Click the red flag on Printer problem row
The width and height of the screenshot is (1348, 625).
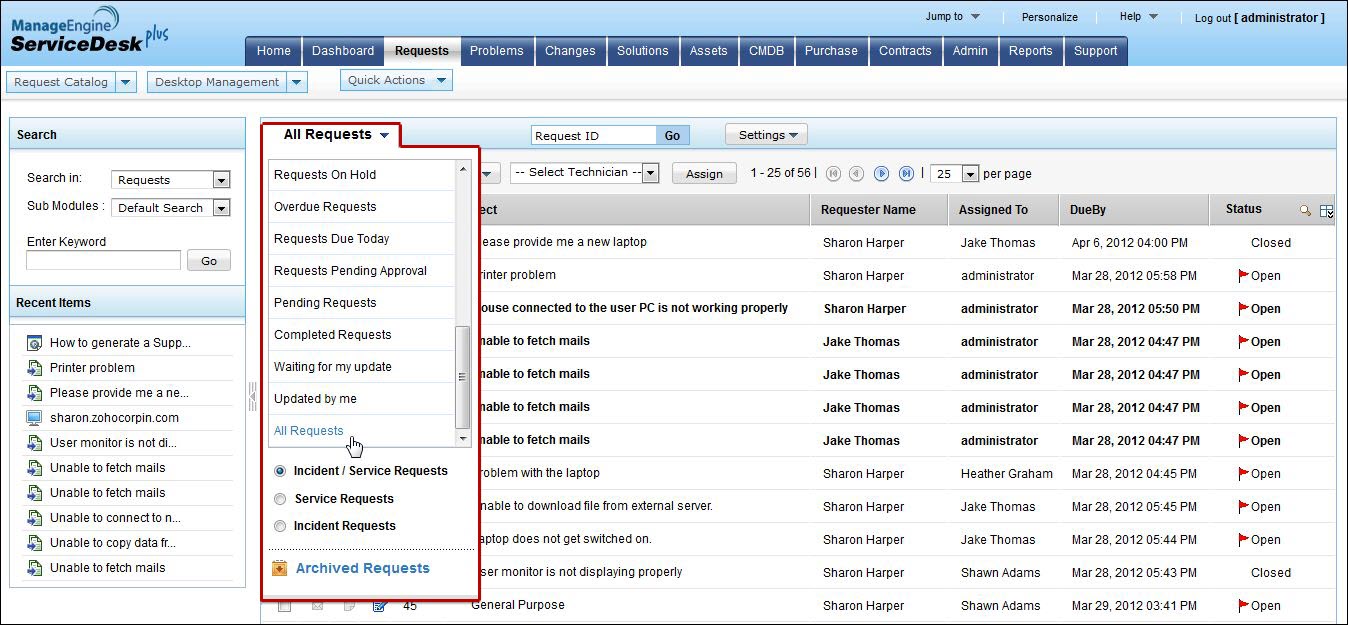1244,275
